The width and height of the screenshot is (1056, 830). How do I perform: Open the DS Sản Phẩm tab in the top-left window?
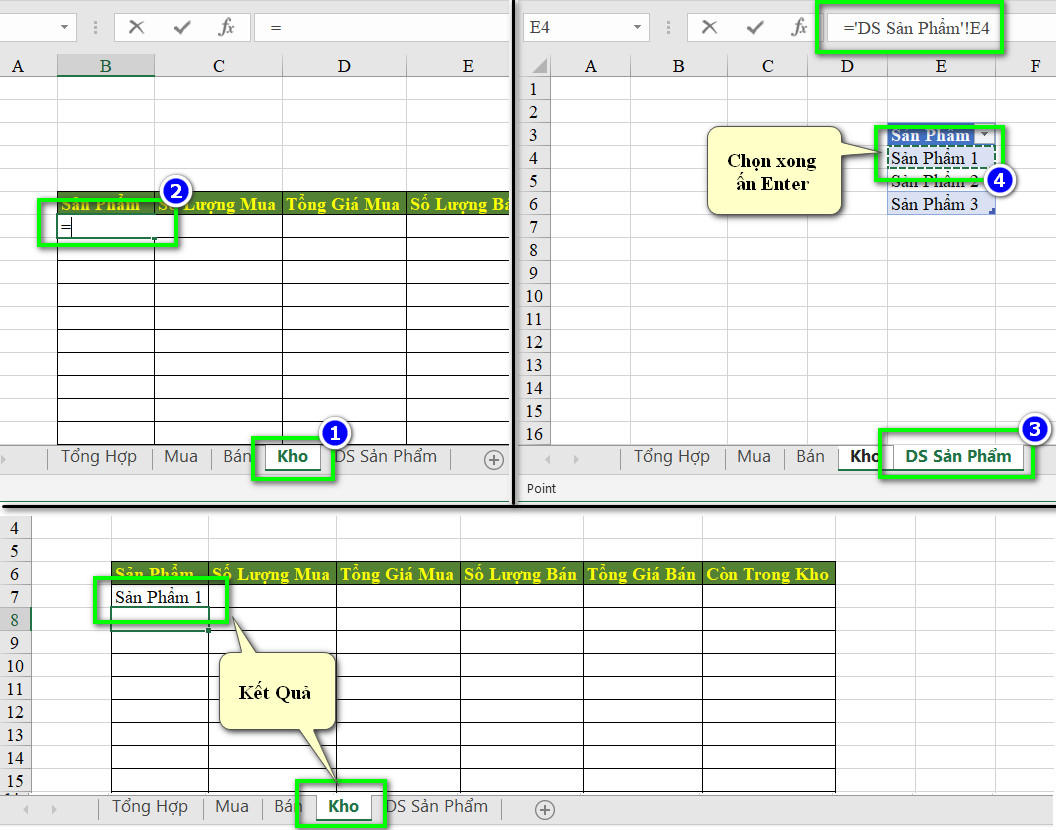point(386,457)
